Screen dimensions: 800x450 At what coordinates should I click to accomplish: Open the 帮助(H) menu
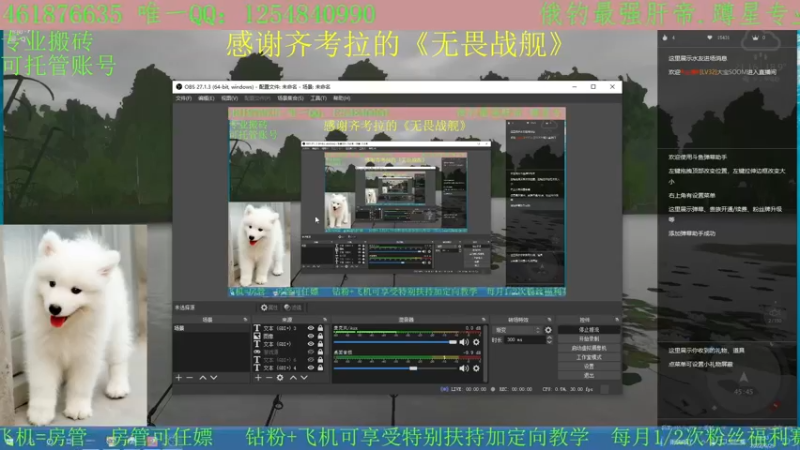point(342,98)
